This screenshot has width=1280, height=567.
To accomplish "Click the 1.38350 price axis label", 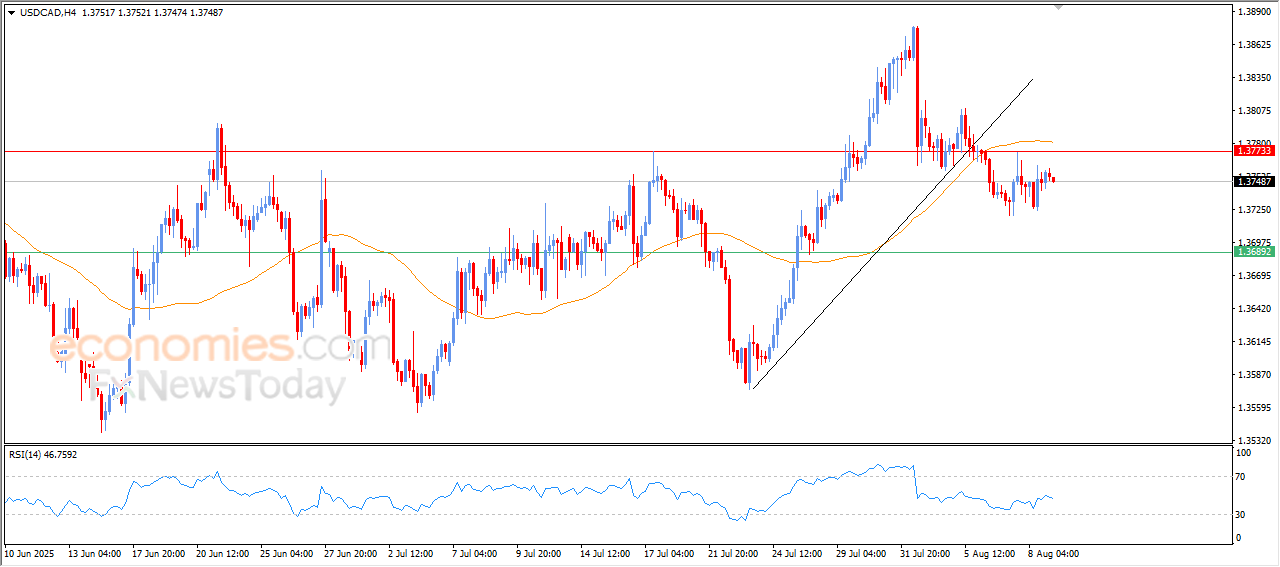I will [x=1255, y=78].
